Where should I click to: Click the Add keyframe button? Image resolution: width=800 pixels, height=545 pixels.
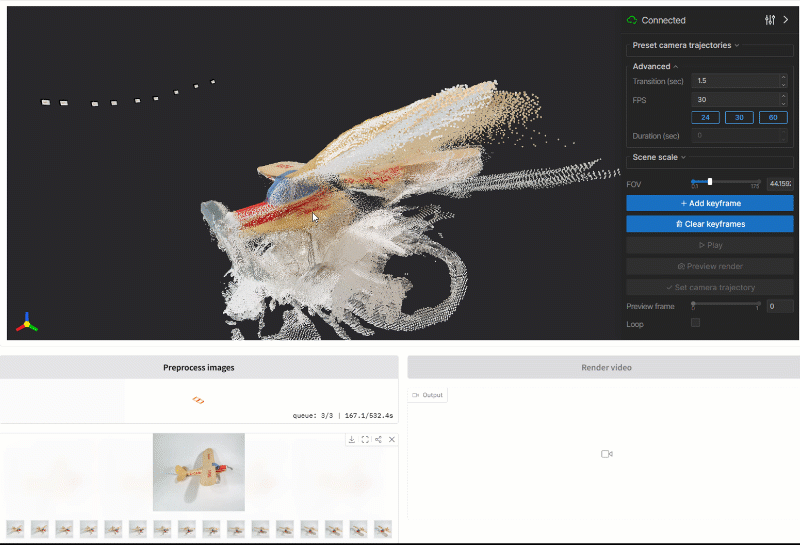pos(710,203)
